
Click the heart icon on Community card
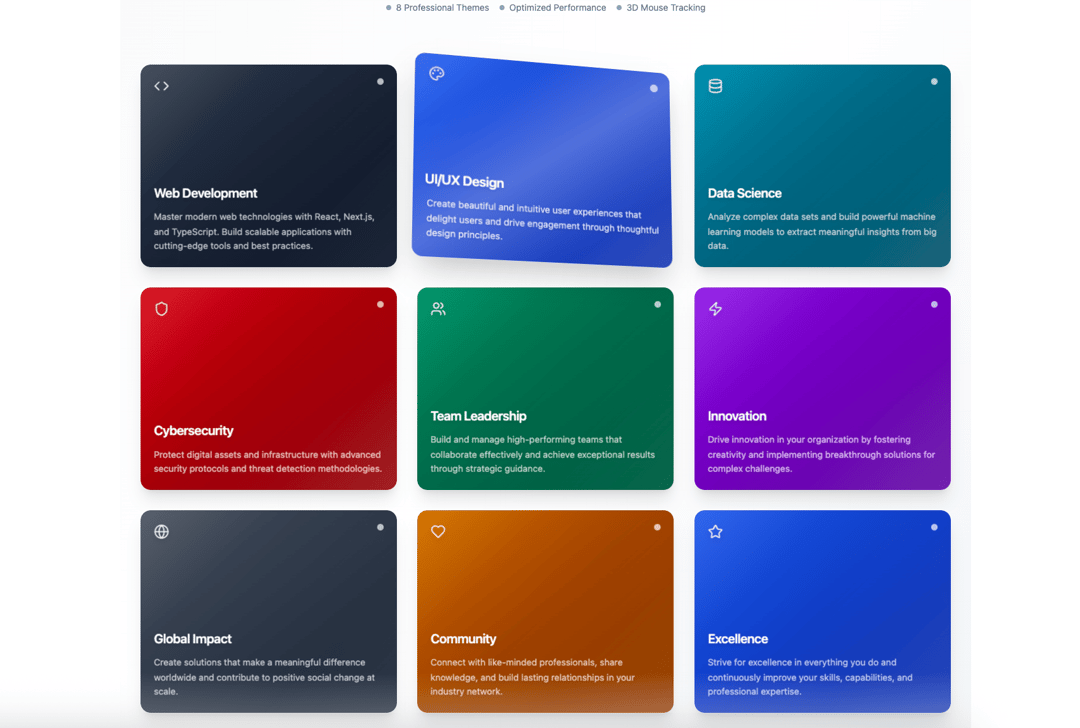(438, 532)
